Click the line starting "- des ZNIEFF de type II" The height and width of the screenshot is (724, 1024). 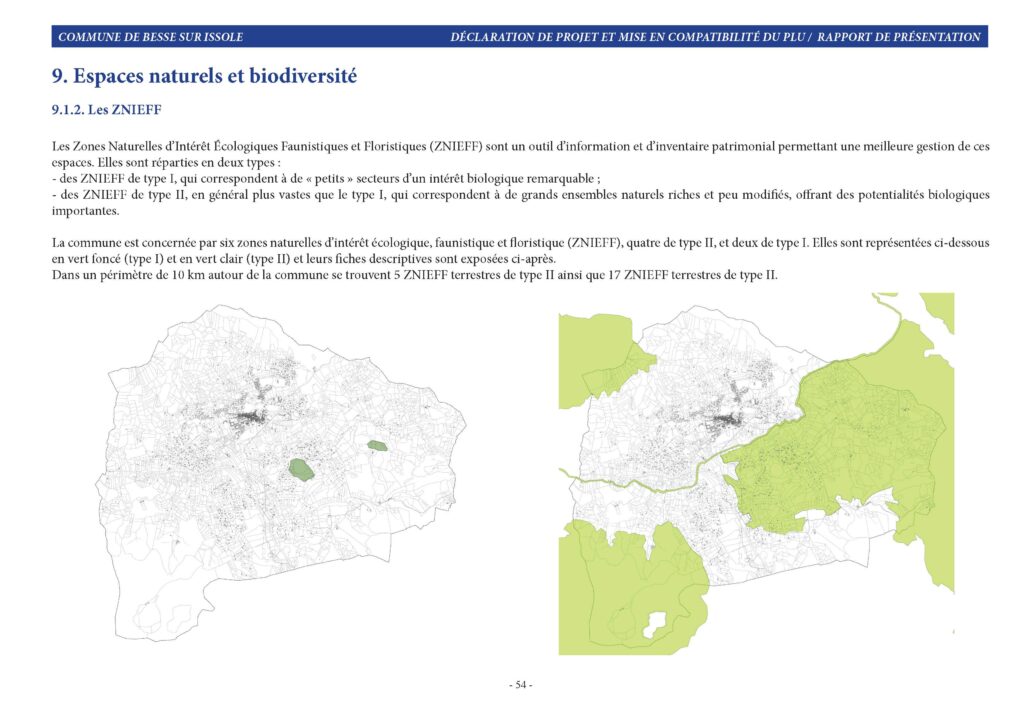(x=520, y=195)
